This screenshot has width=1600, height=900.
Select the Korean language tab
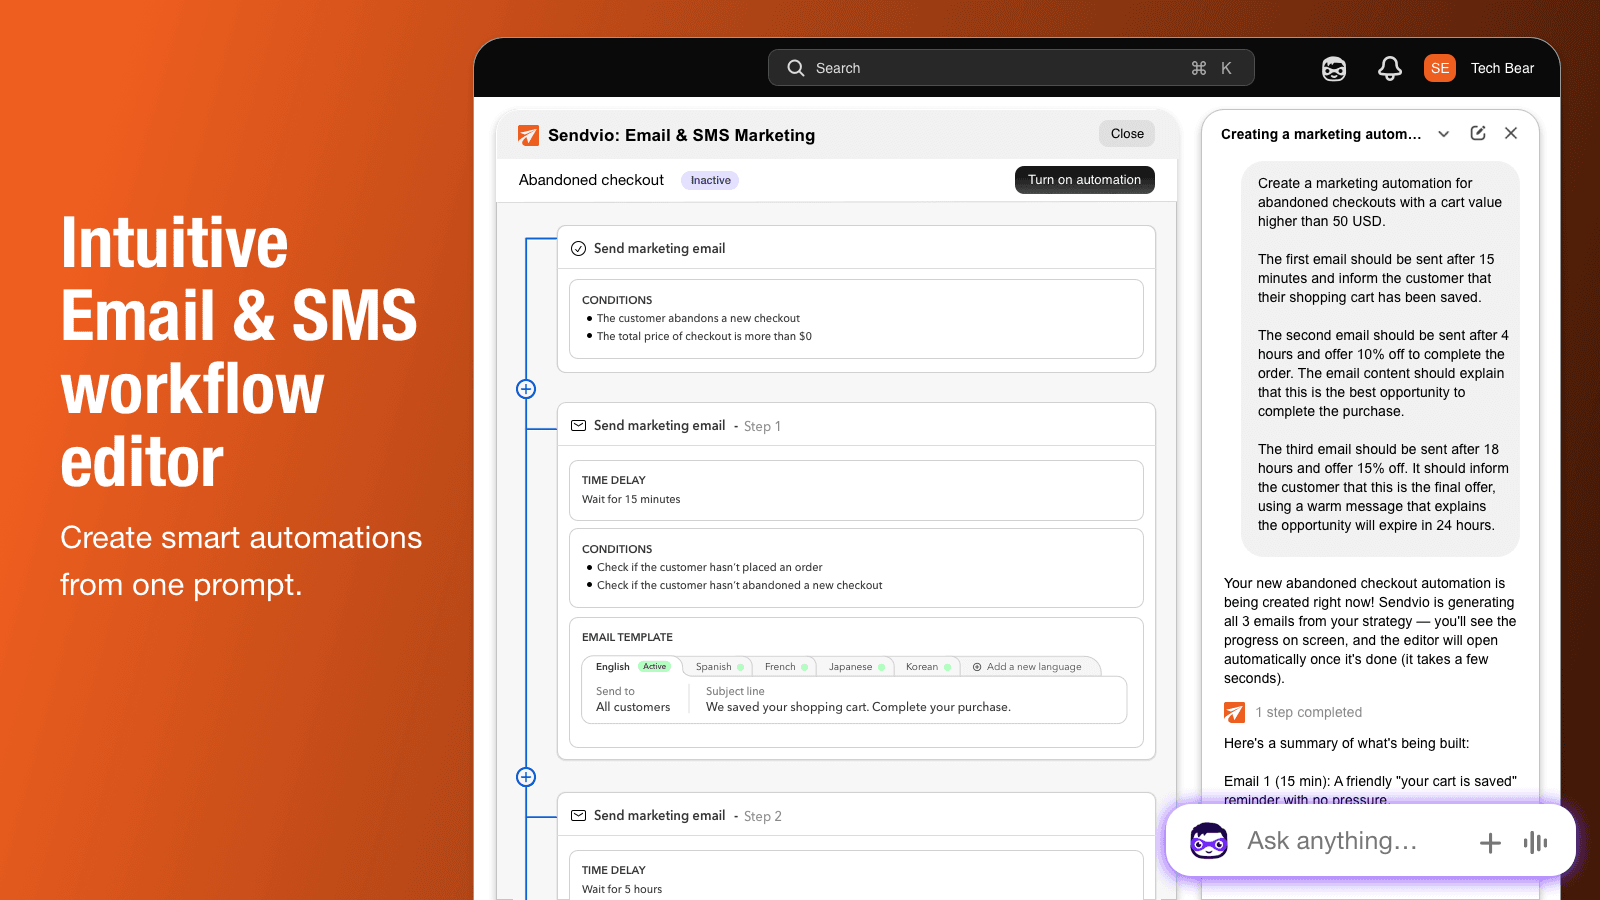tap(928, 667)
